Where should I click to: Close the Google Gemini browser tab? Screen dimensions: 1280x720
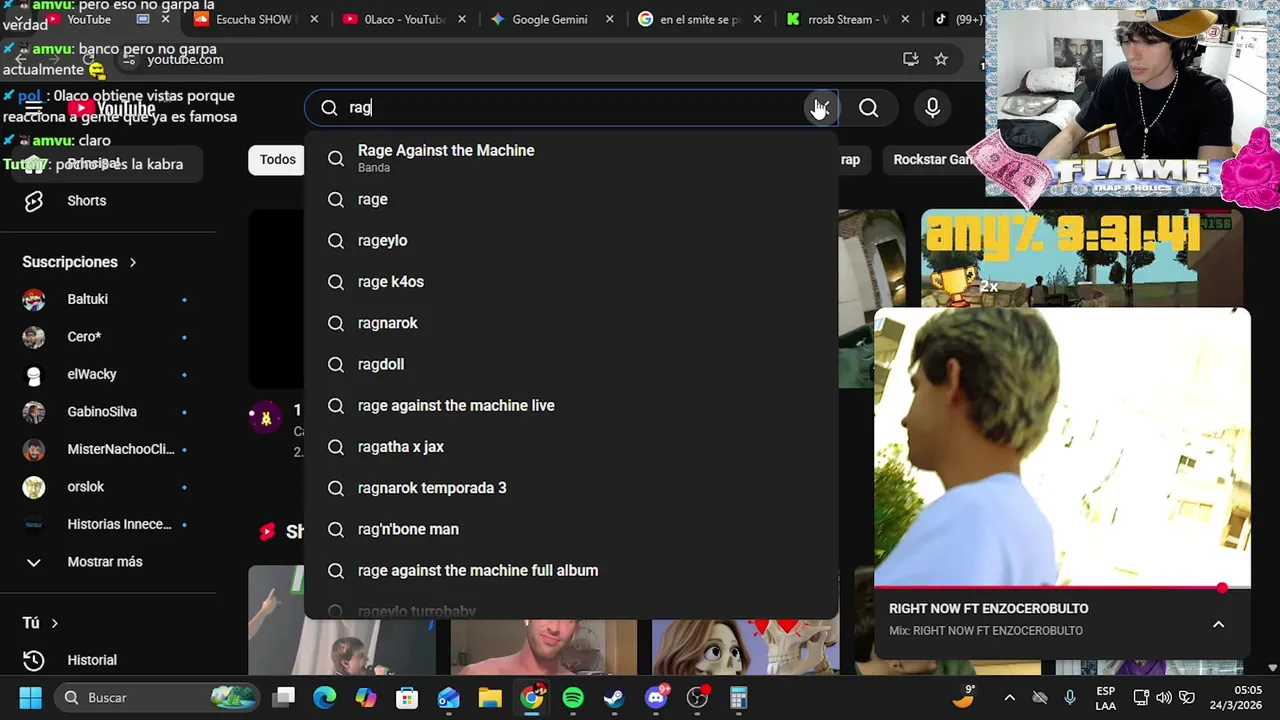[x=610, y=19]
